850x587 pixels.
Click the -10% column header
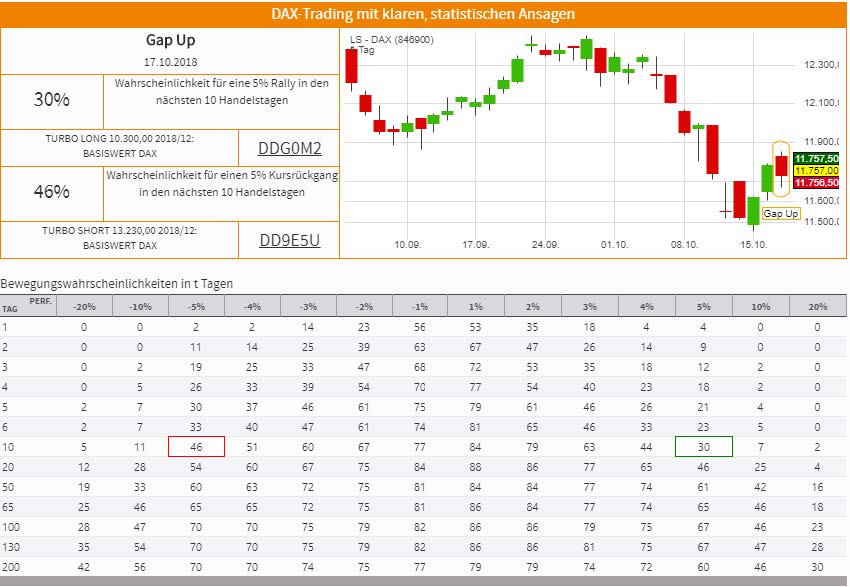(140, 306)
